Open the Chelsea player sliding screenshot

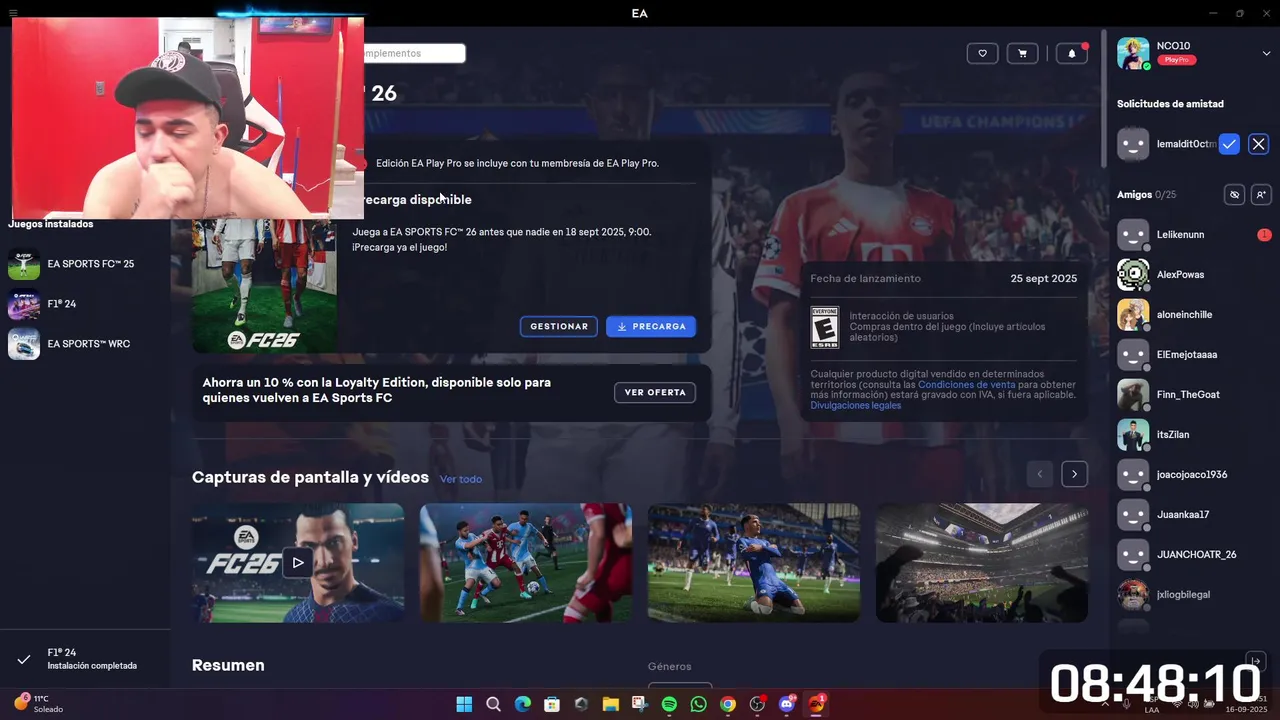coord(754,562)
